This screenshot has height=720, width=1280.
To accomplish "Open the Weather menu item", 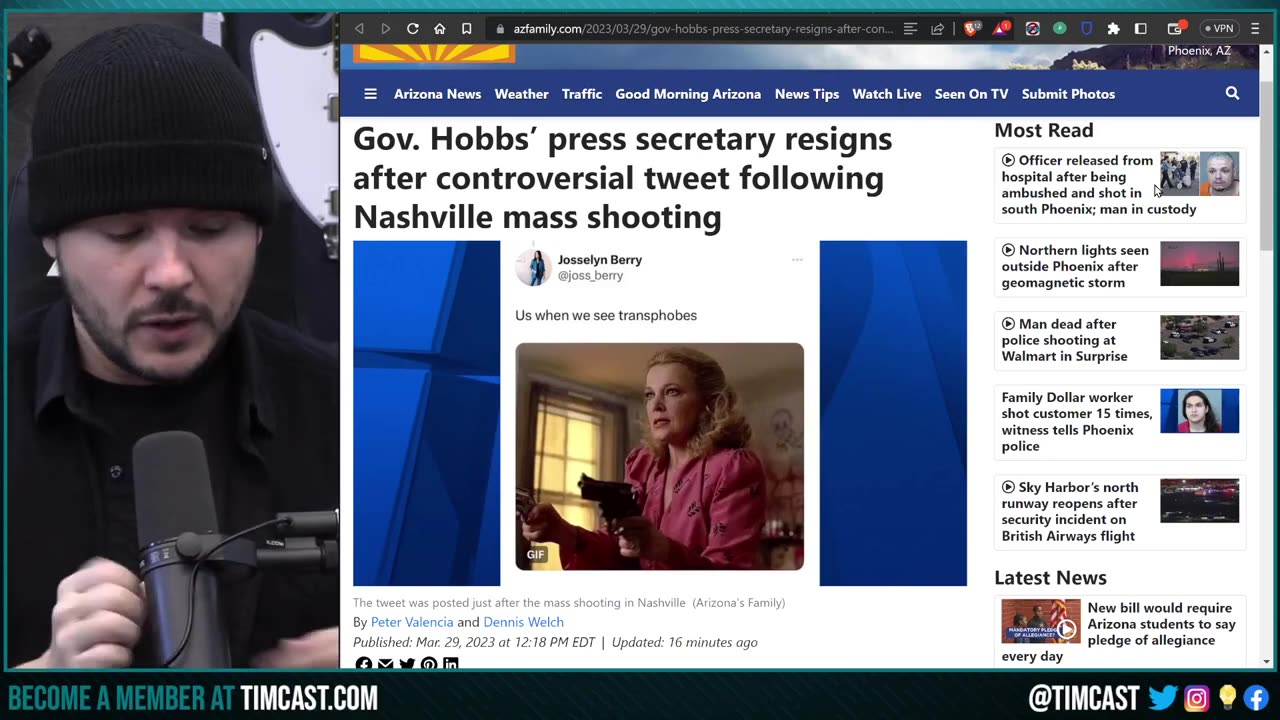I will (x=521, y=94).
